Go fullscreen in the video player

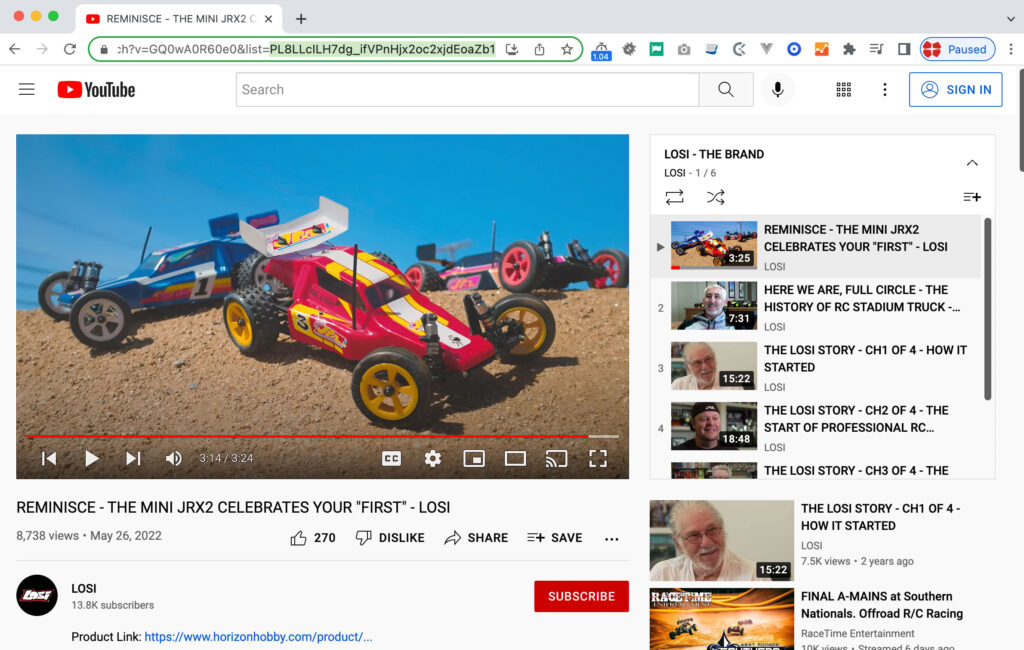(598, 459)
